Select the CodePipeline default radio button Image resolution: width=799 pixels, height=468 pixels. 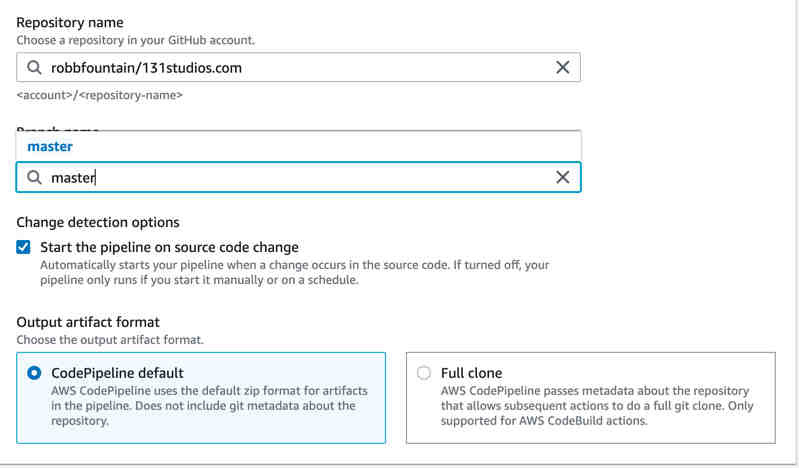pos(34,373)
